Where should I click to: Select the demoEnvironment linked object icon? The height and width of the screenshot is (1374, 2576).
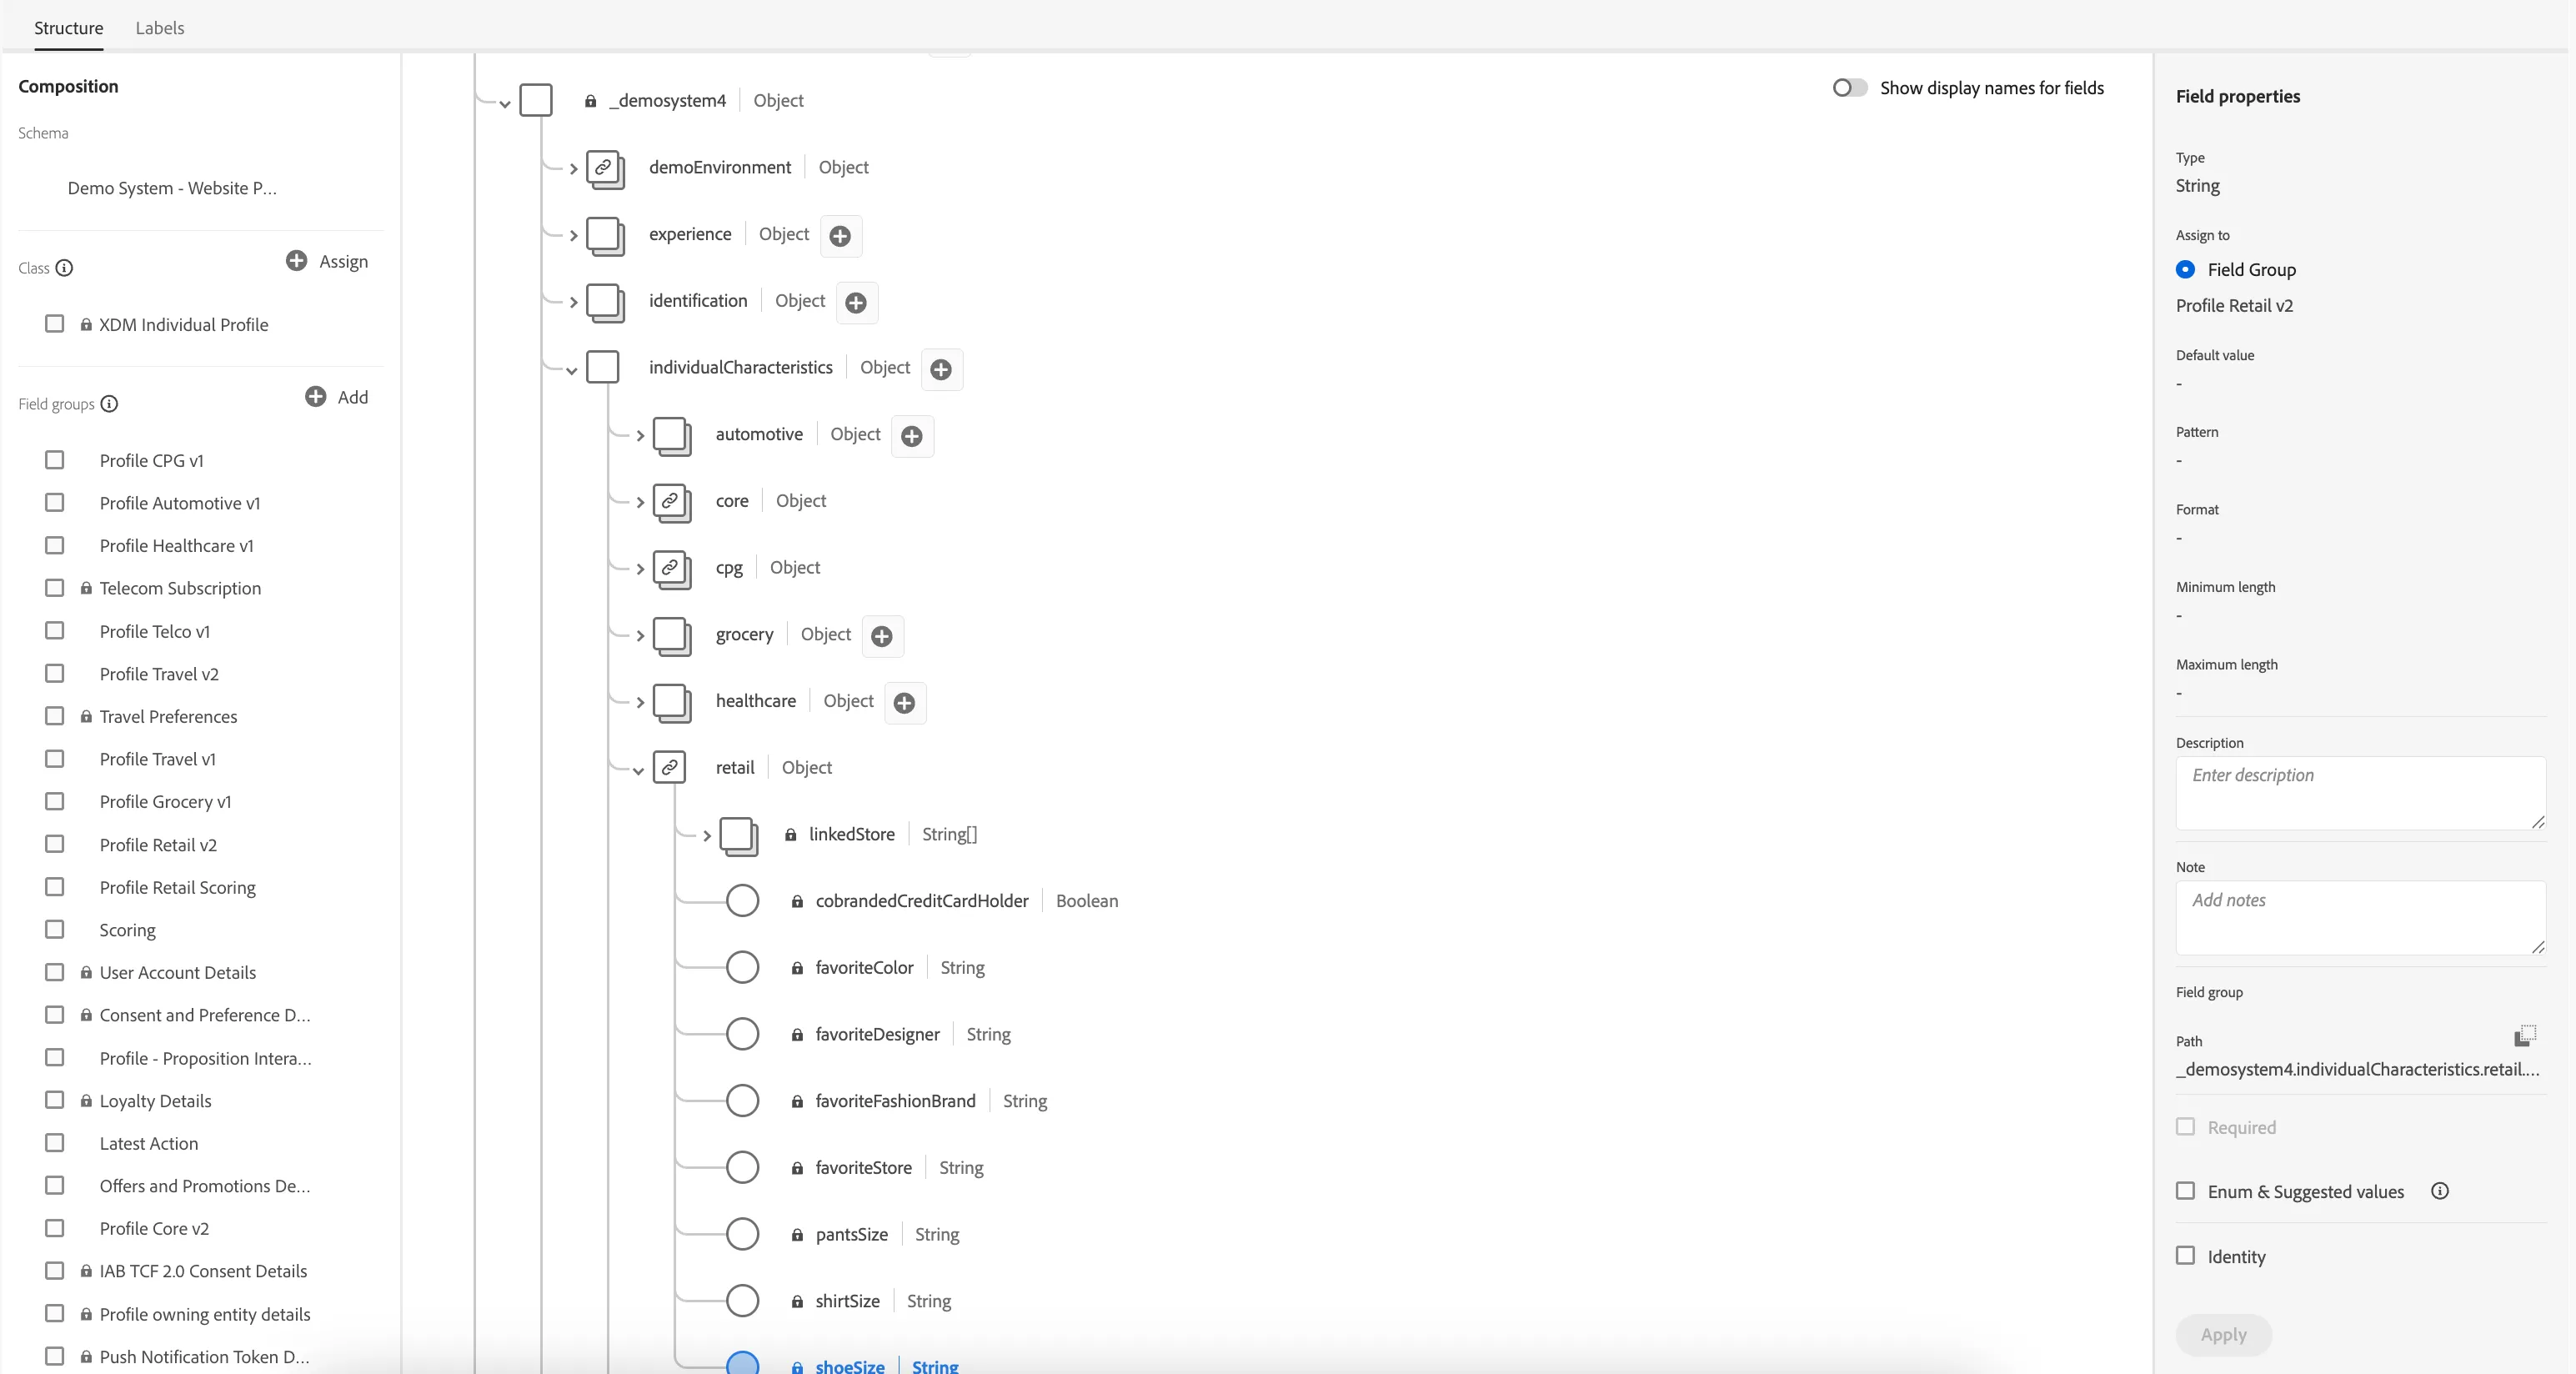point(605,168)
